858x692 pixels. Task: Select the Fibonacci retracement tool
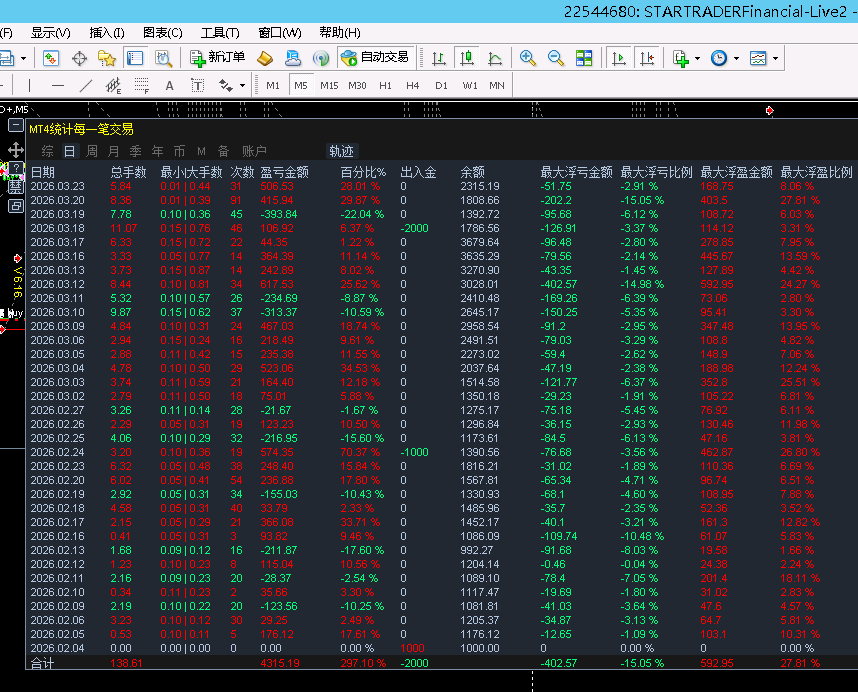coord(142,85)
